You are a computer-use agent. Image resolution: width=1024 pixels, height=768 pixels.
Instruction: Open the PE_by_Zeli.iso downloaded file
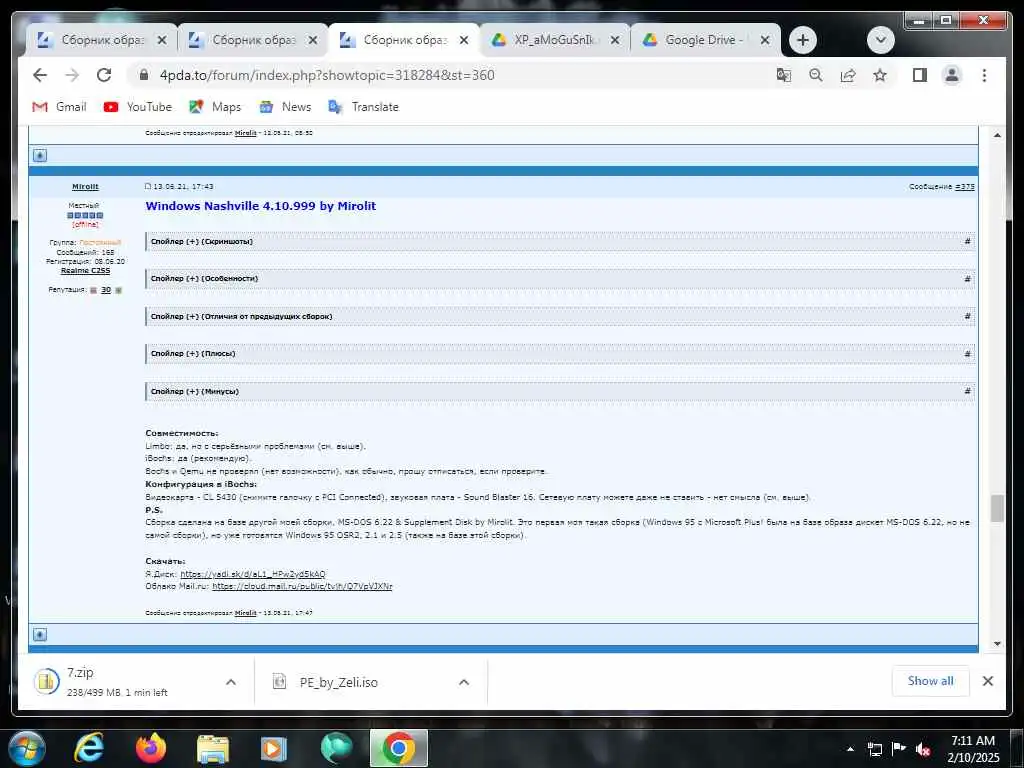coord(338,682)
